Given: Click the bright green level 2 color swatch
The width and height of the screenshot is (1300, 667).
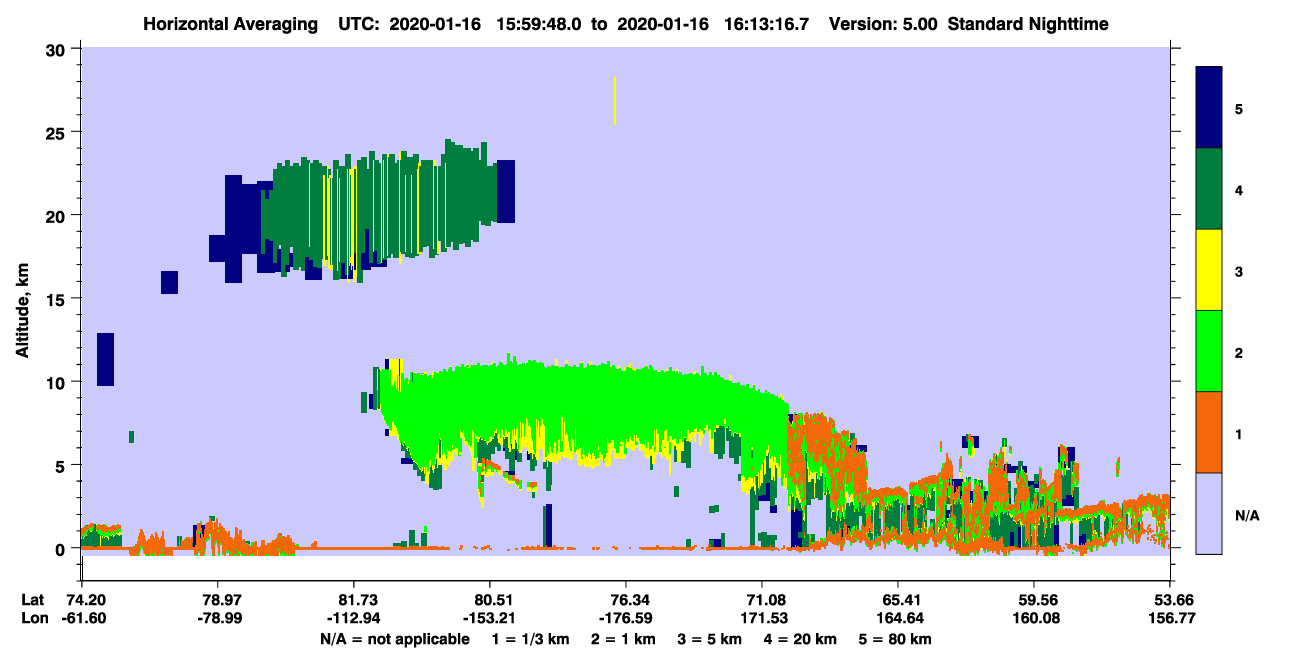Looking at the screenshot, I should [x=1209, y=351].
